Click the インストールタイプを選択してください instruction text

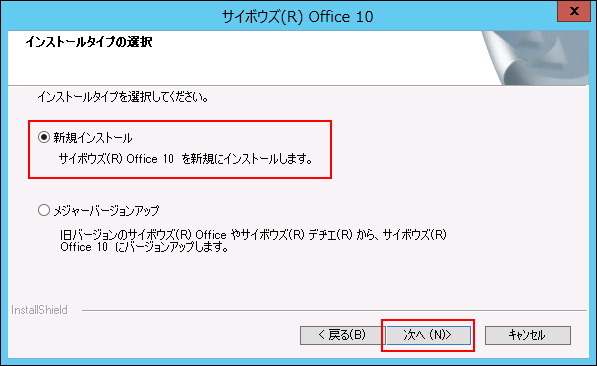[x=123, y=97]
